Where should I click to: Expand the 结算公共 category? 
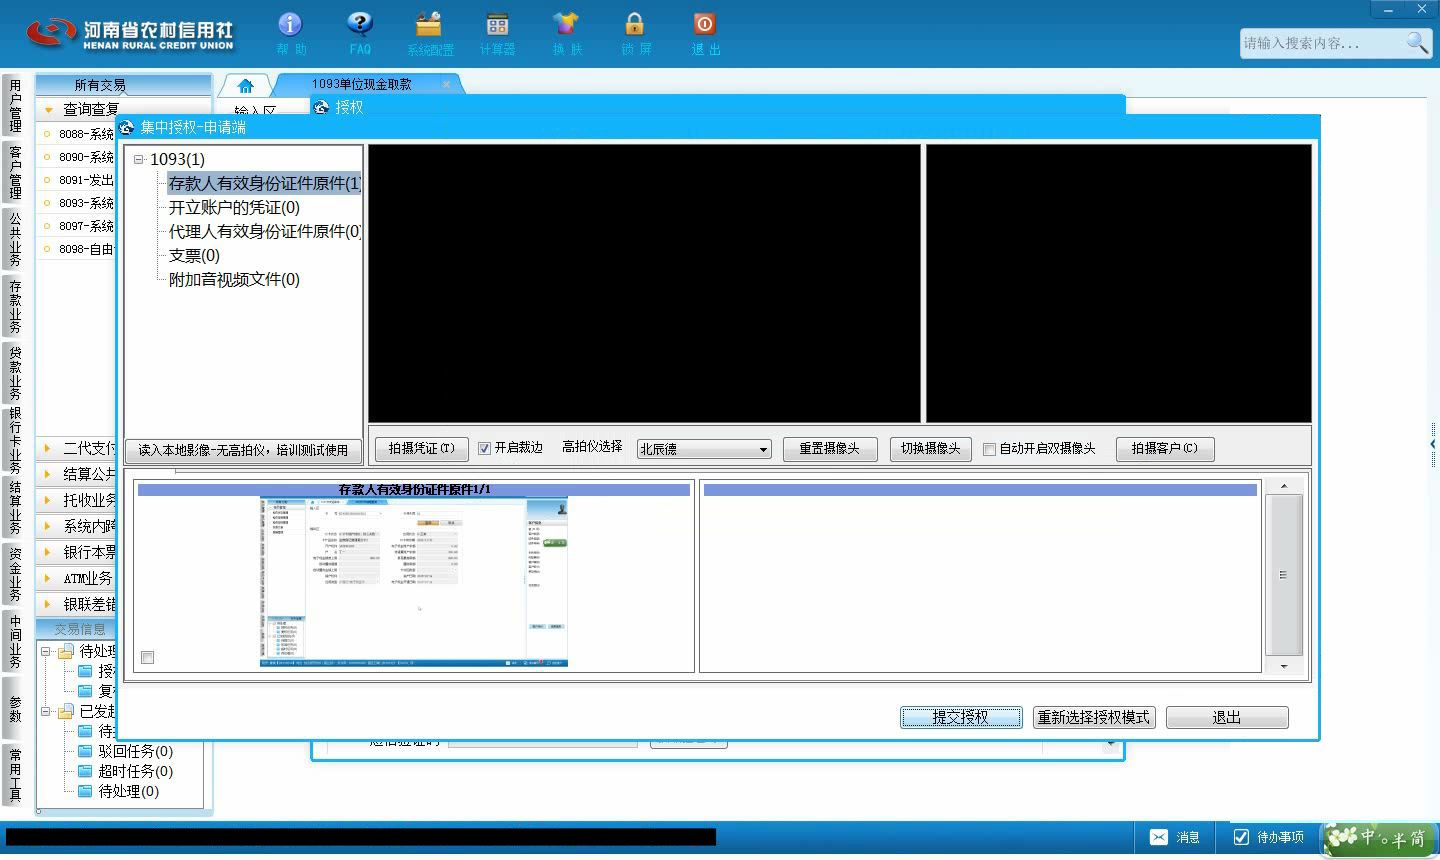click(47, 474)
